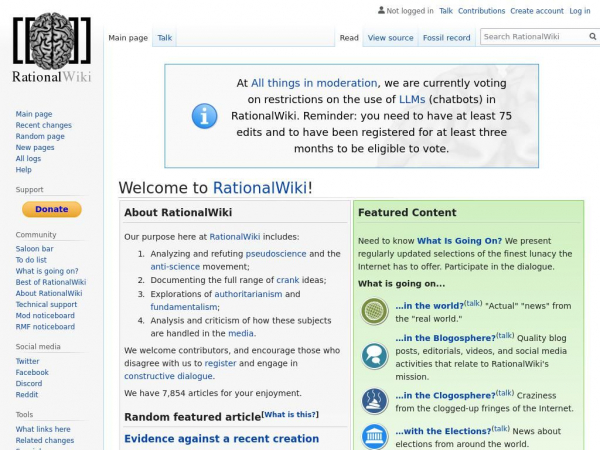Open the crank ideas link
This screenshot has width=600, height=450.
288,280
